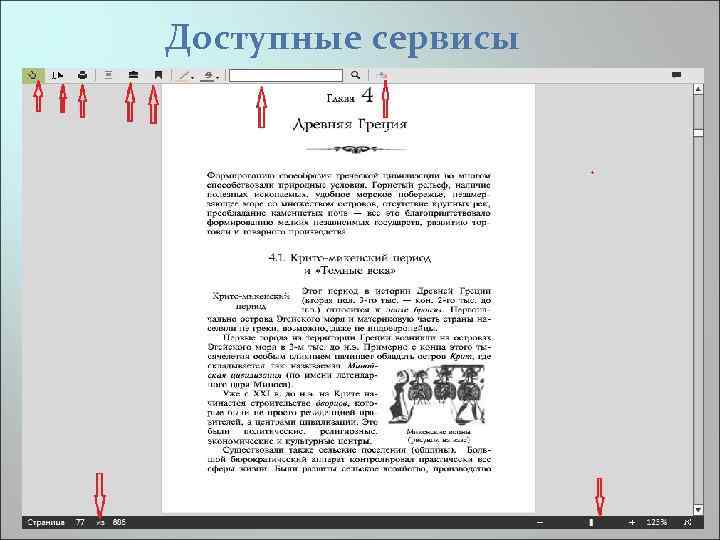Open the highlighter tool dropdown arrow
The width and height of the screenshot is (720, 540).
click(192, 77)
